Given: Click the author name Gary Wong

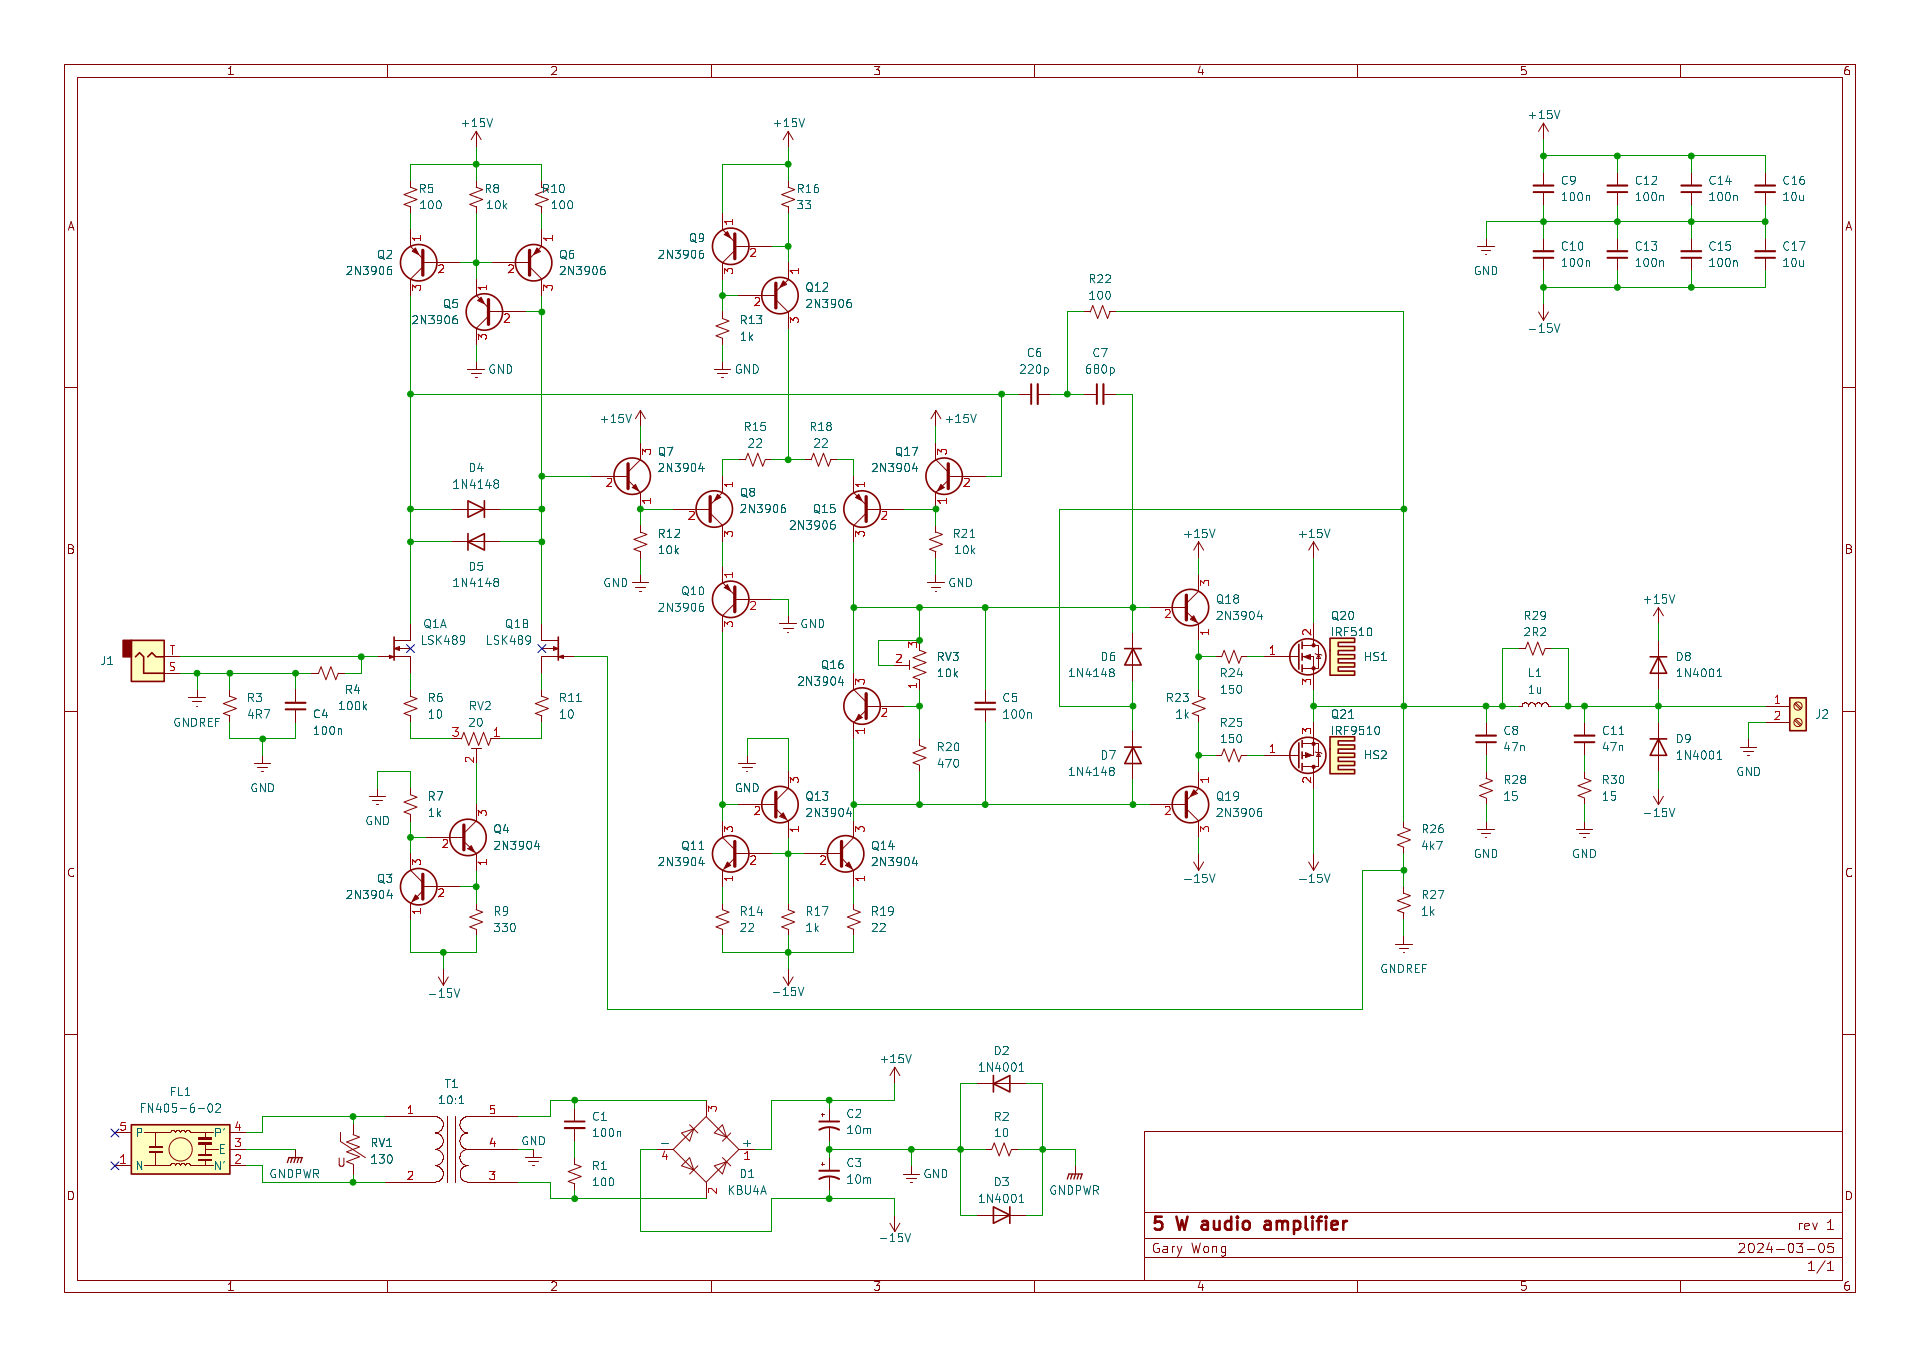Looking at the screenshot, I should click(1189, 1248).
